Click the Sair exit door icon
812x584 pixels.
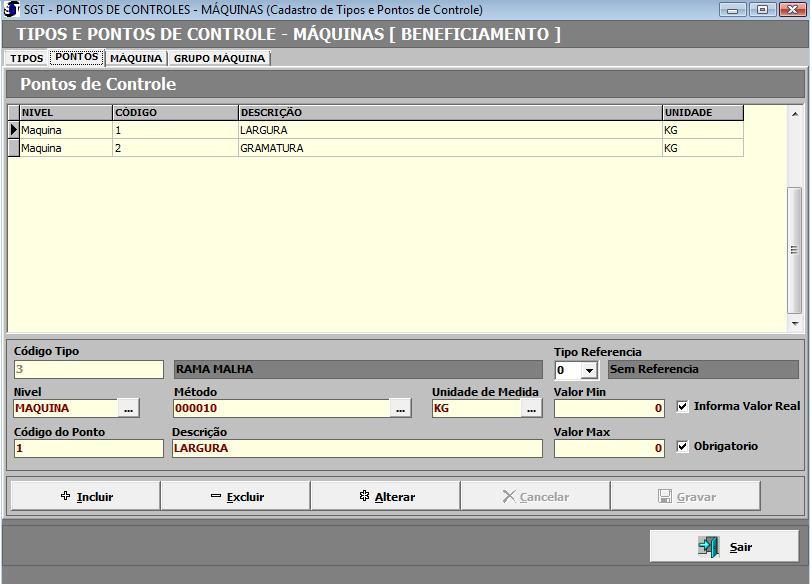pos(709,547)
